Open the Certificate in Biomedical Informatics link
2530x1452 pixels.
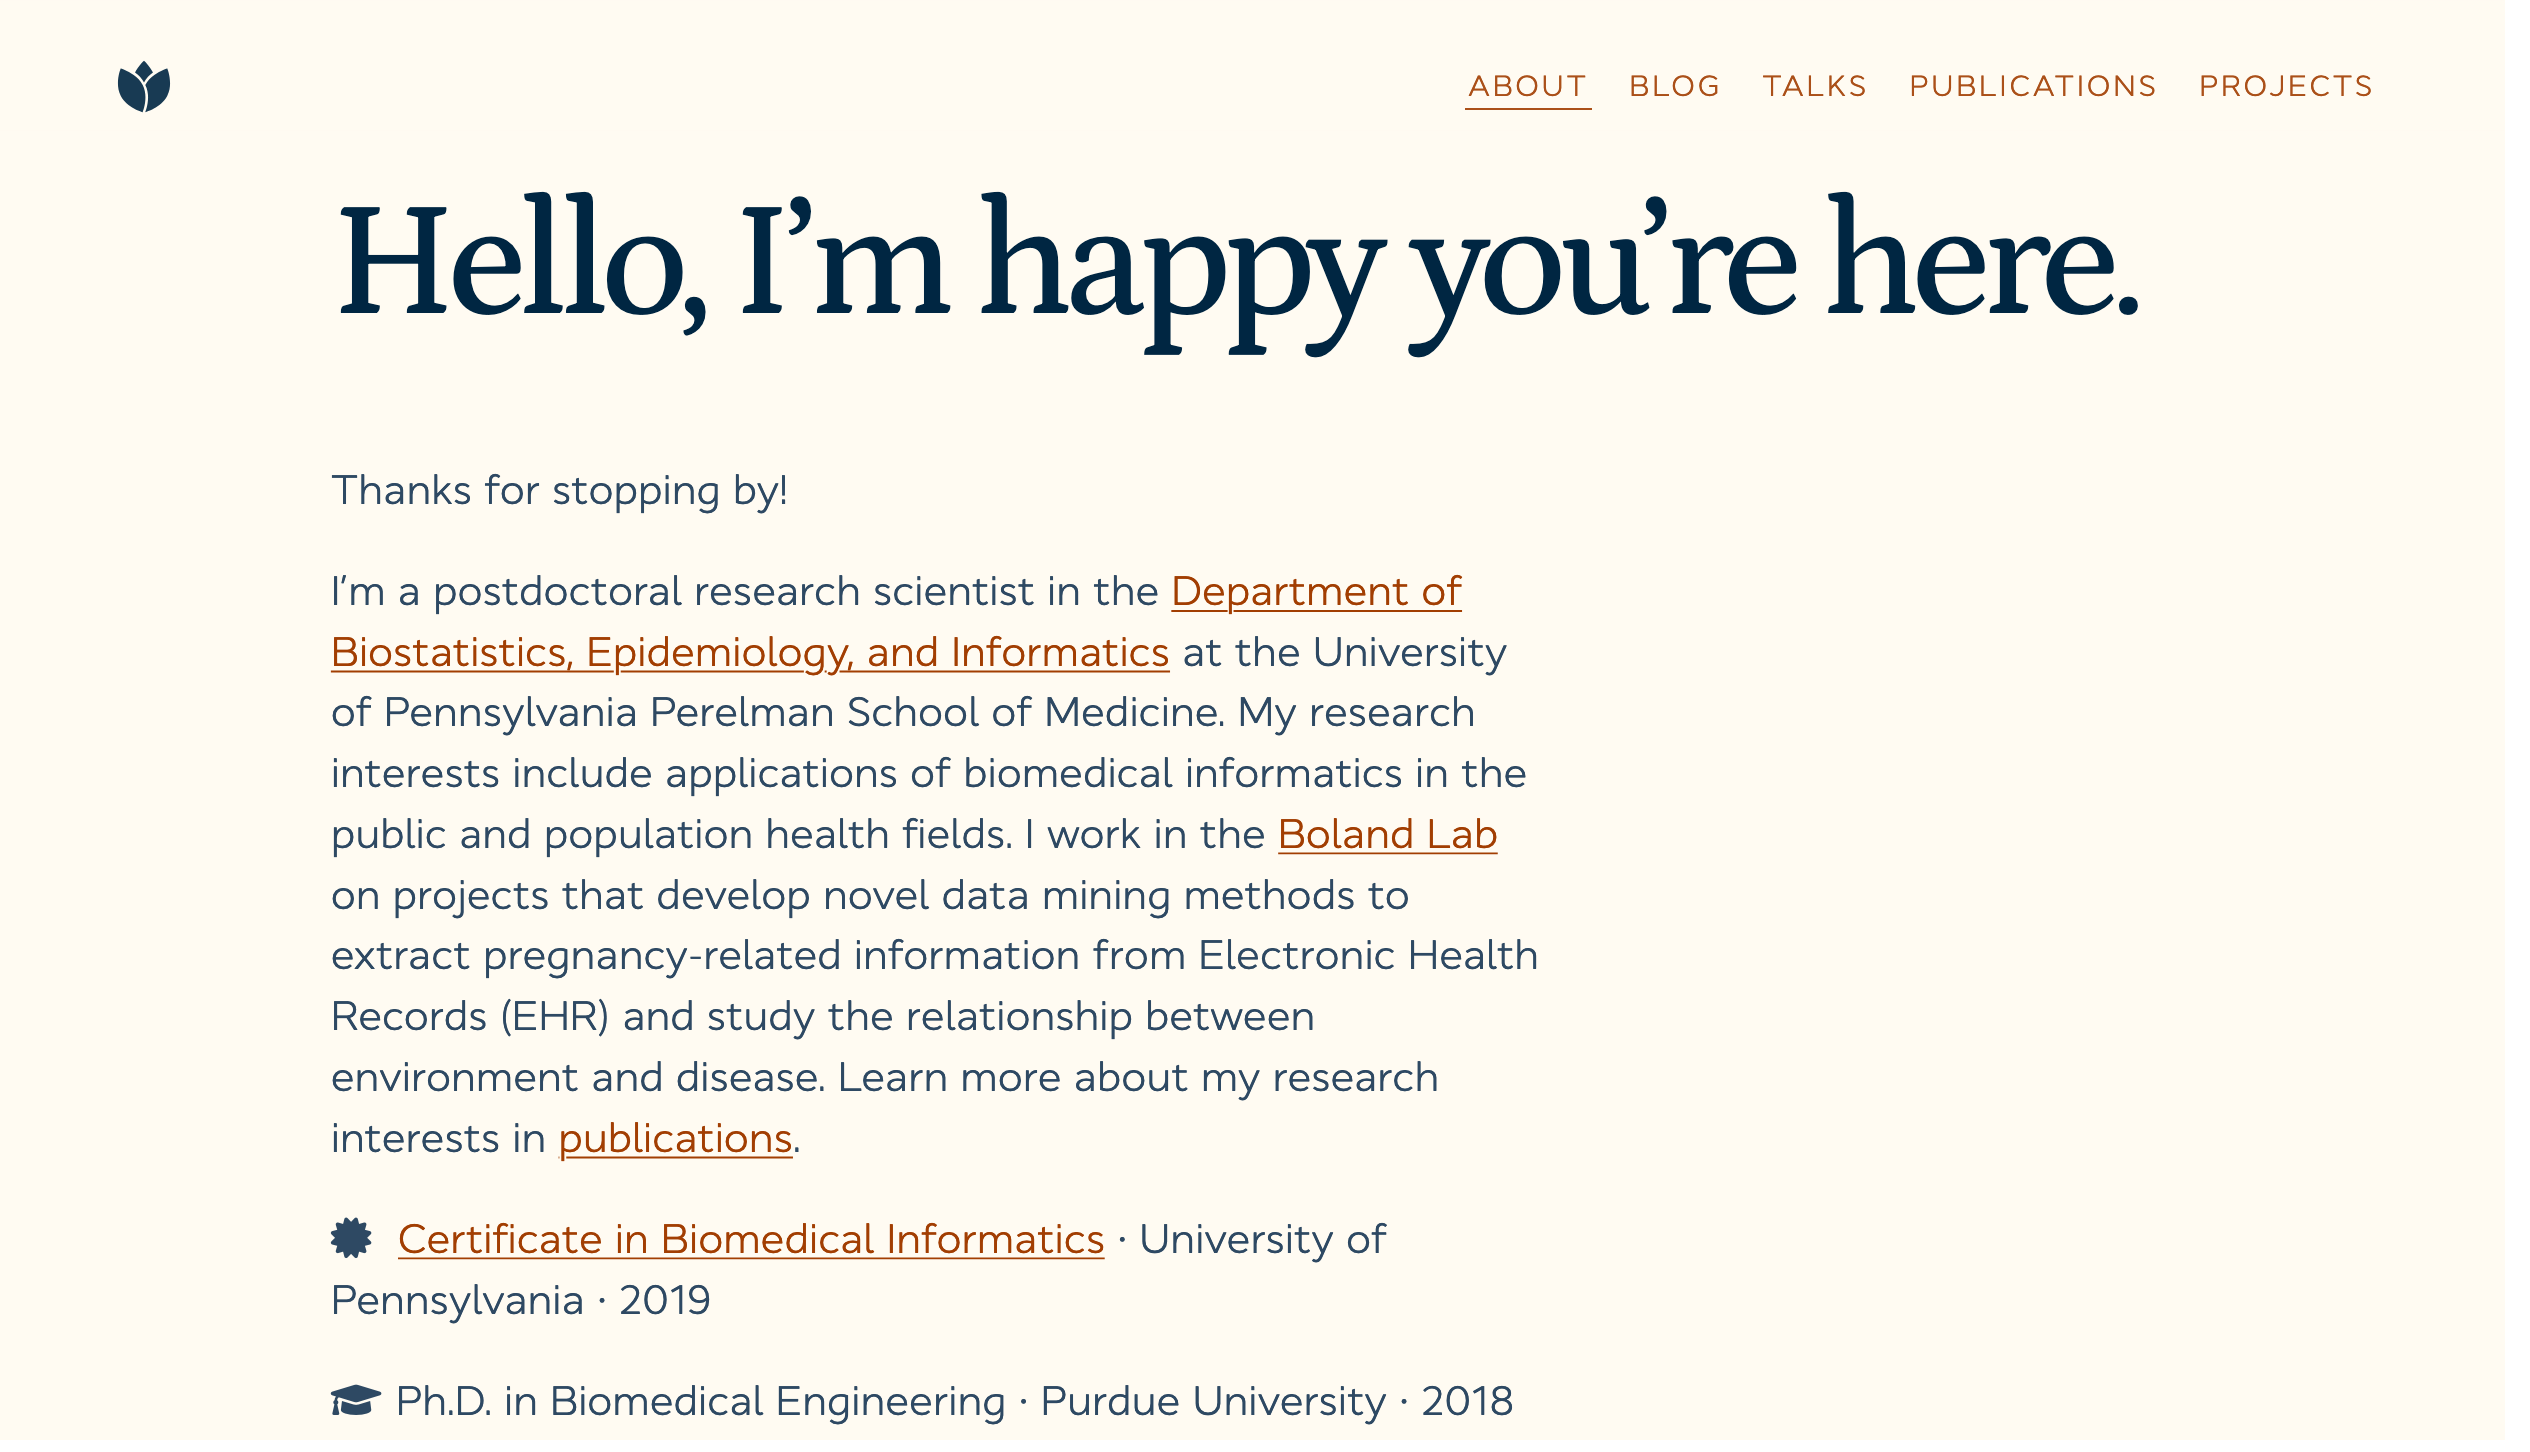click(x=750, y=1239)
